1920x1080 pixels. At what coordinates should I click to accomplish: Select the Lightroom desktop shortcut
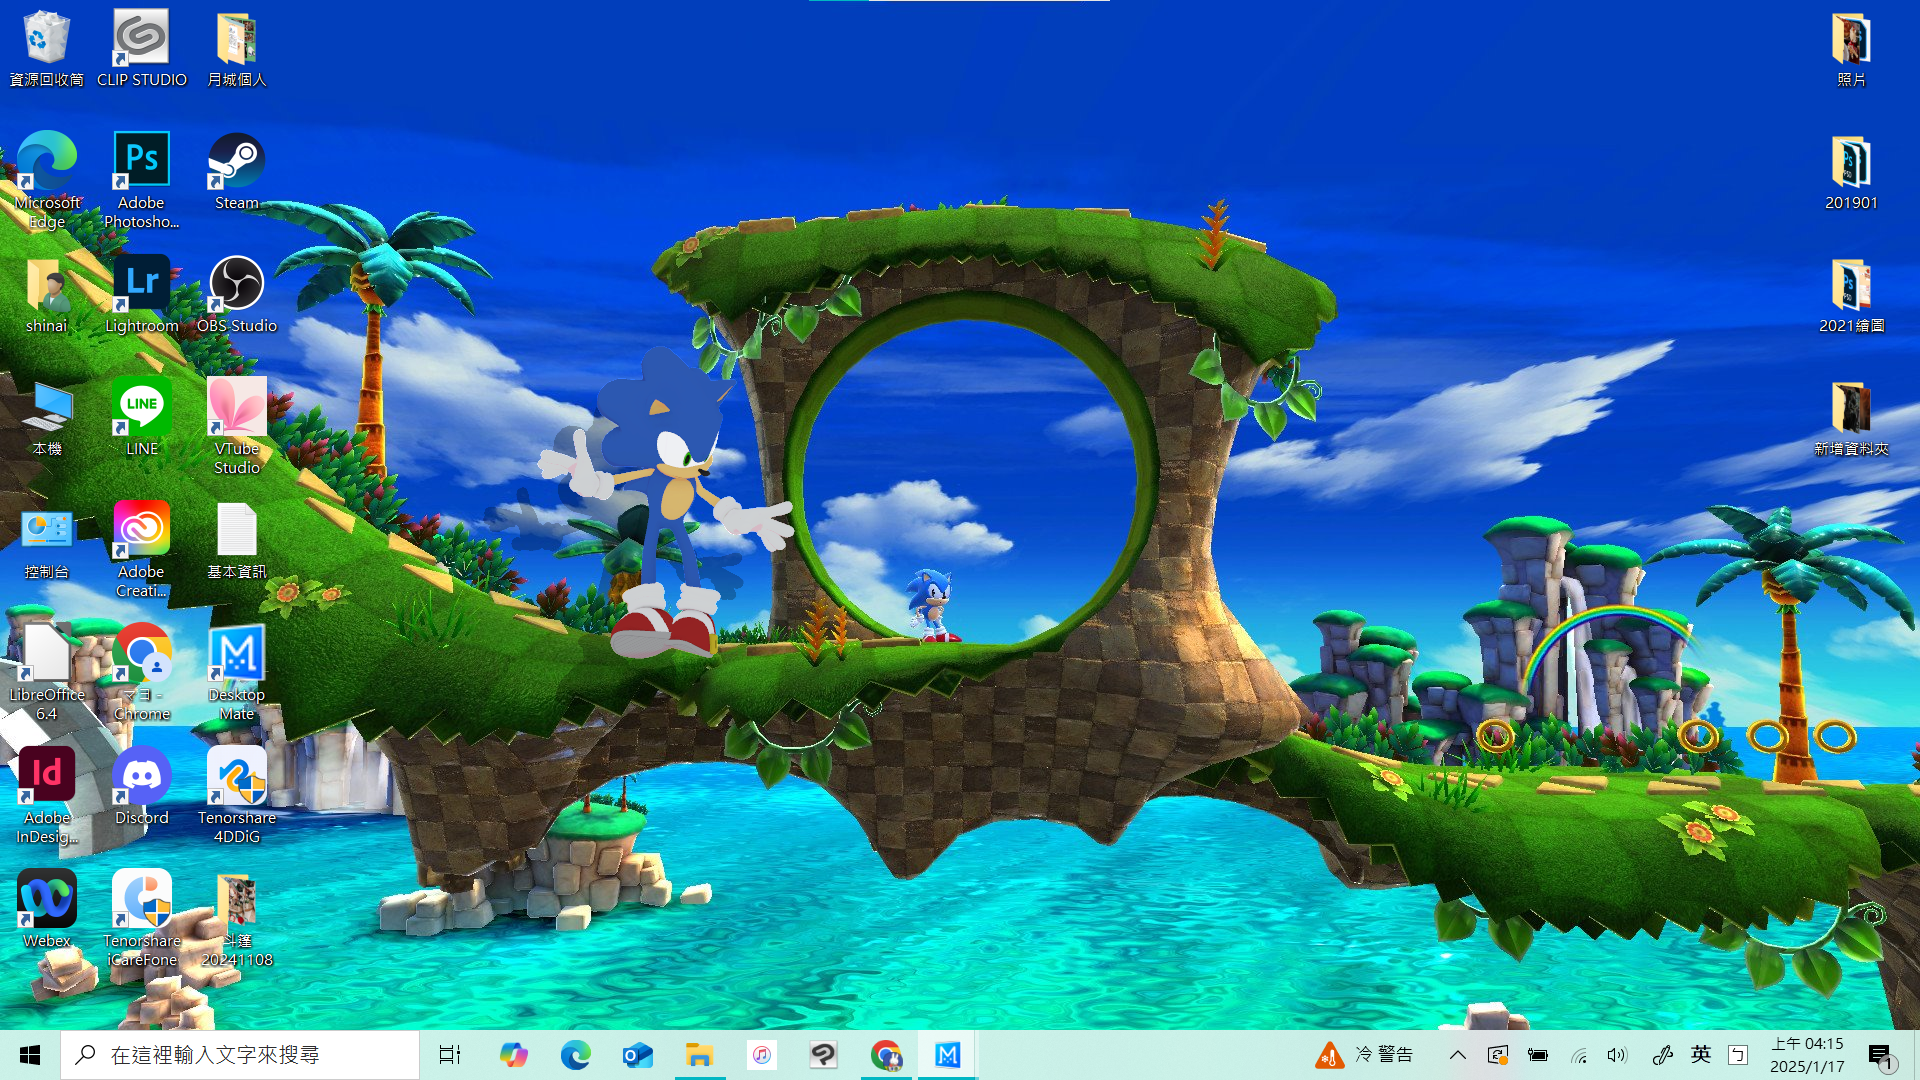141,295
